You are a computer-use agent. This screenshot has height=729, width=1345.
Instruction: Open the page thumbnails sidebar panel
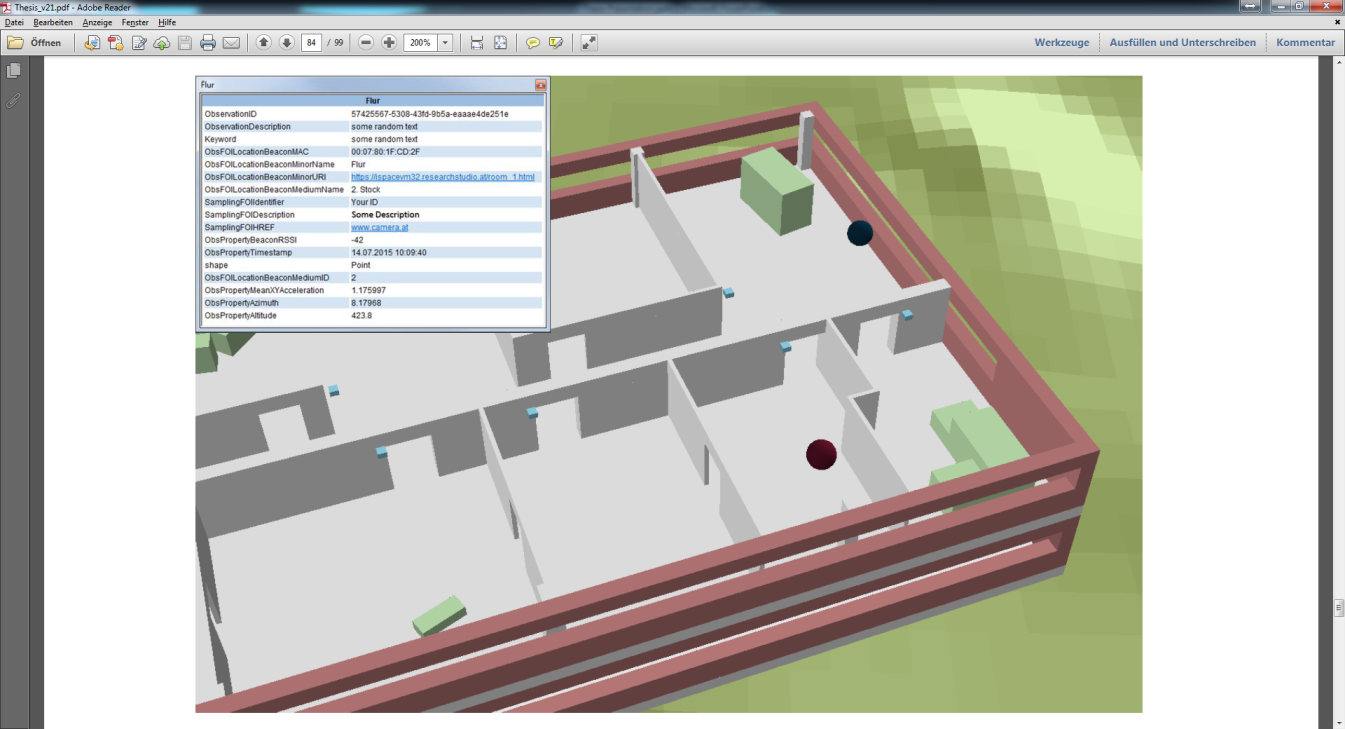pos(12,71)
